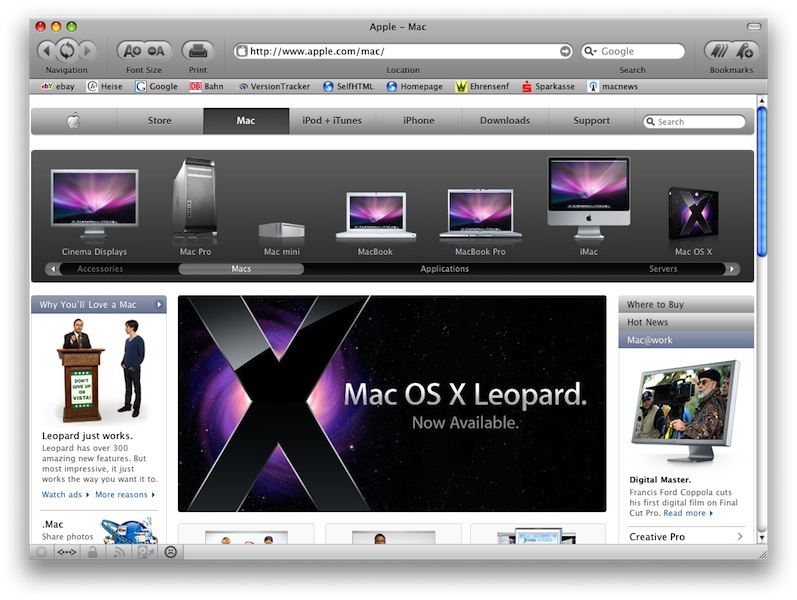Click the scrollbar up arrow

tap(761, 101)
